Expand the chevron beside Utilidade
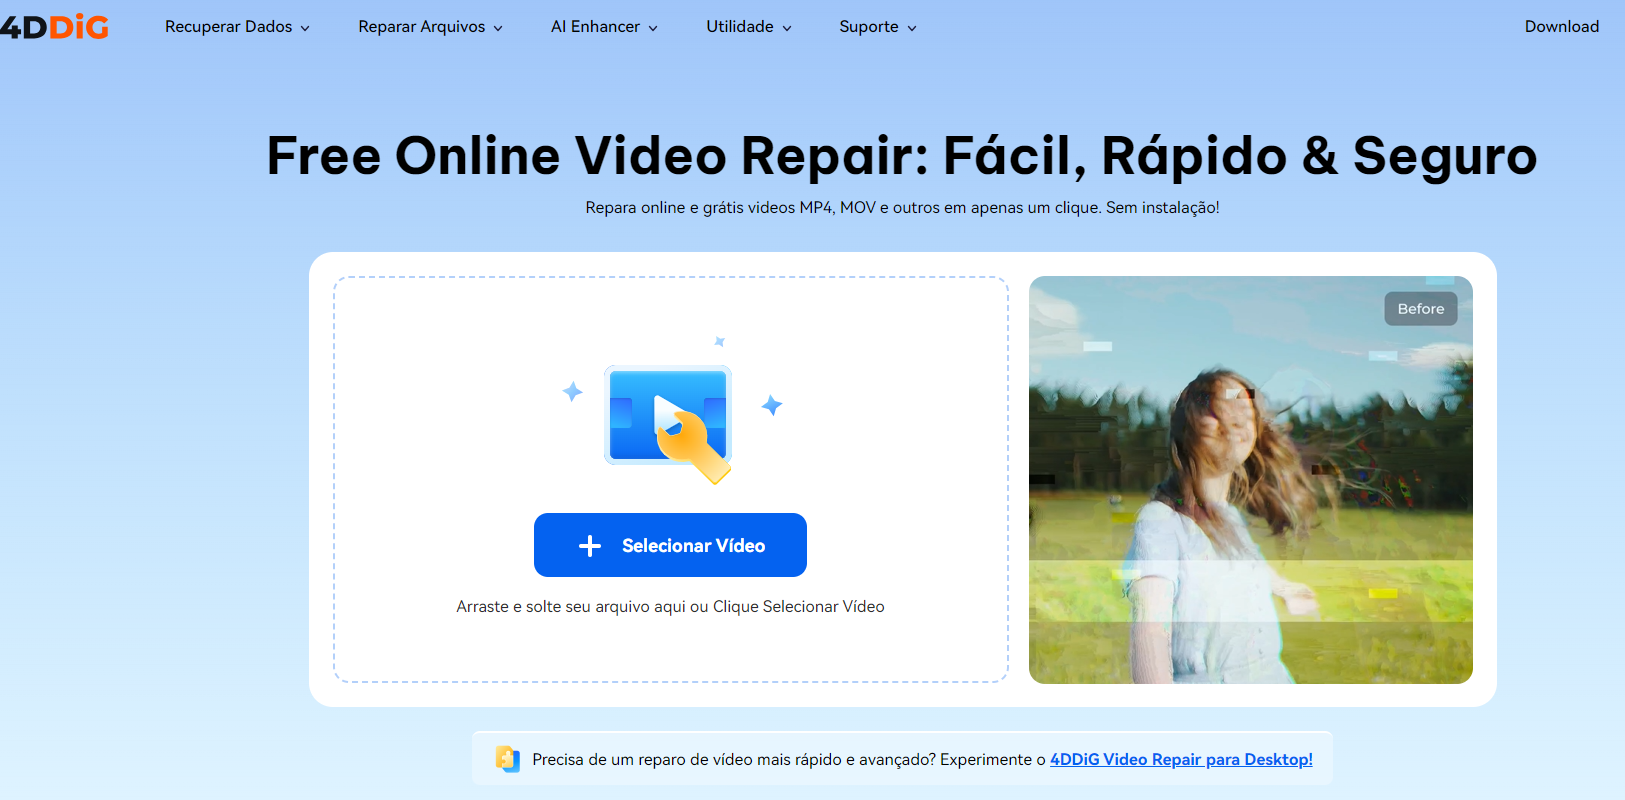1625x800 pixels. [x=787, y=28]
